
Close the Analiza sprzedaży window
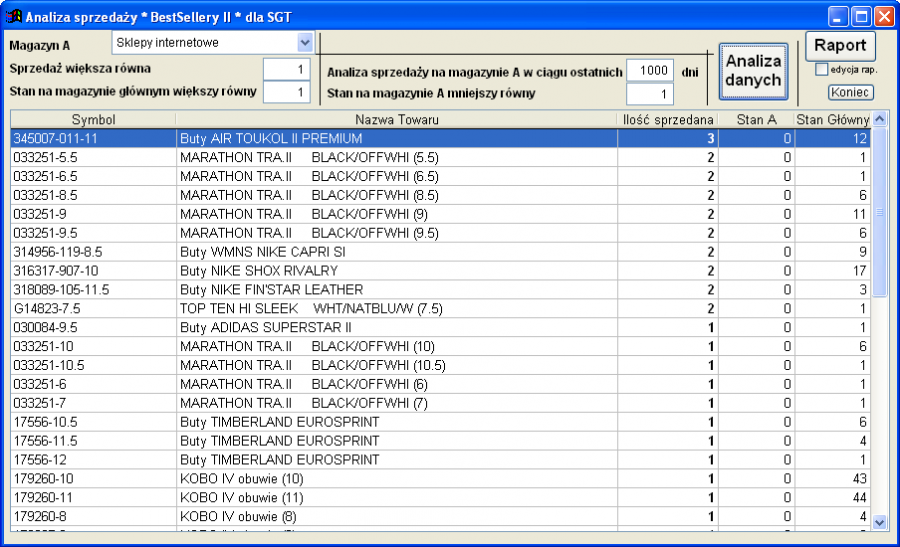(x=884, y=17)
